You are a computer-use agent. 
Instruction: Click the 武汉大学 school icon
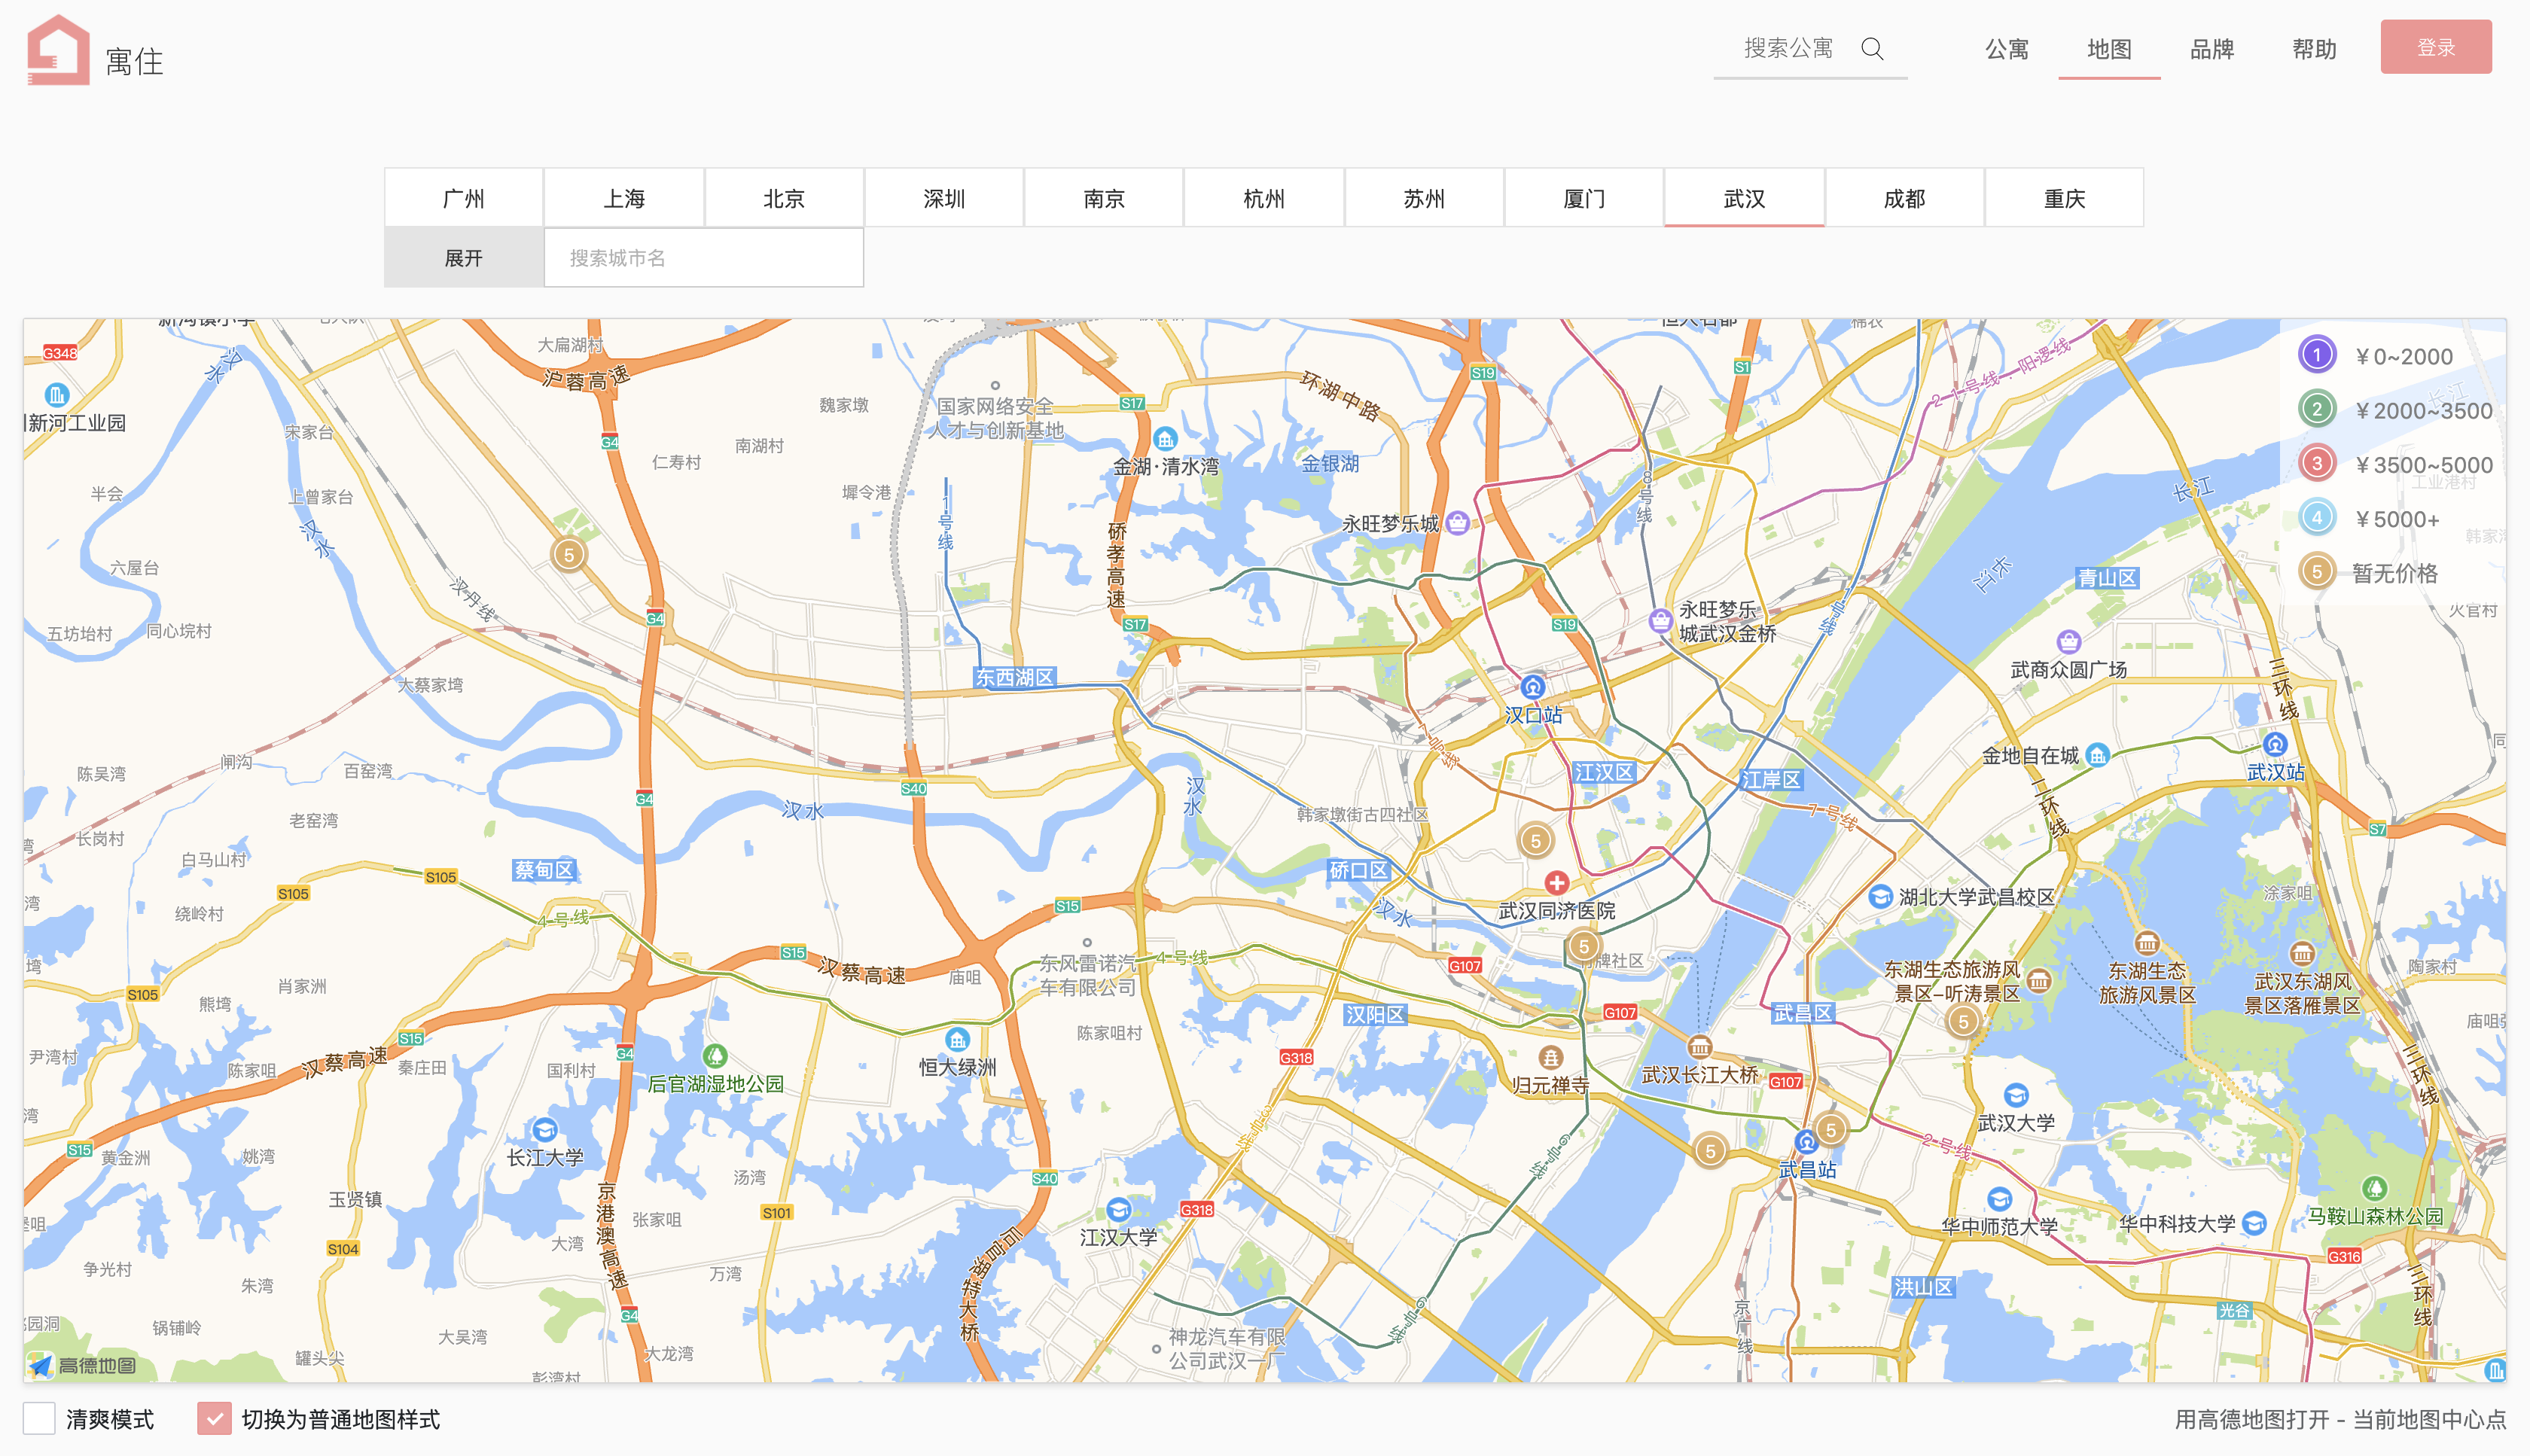[2016, 1095]
